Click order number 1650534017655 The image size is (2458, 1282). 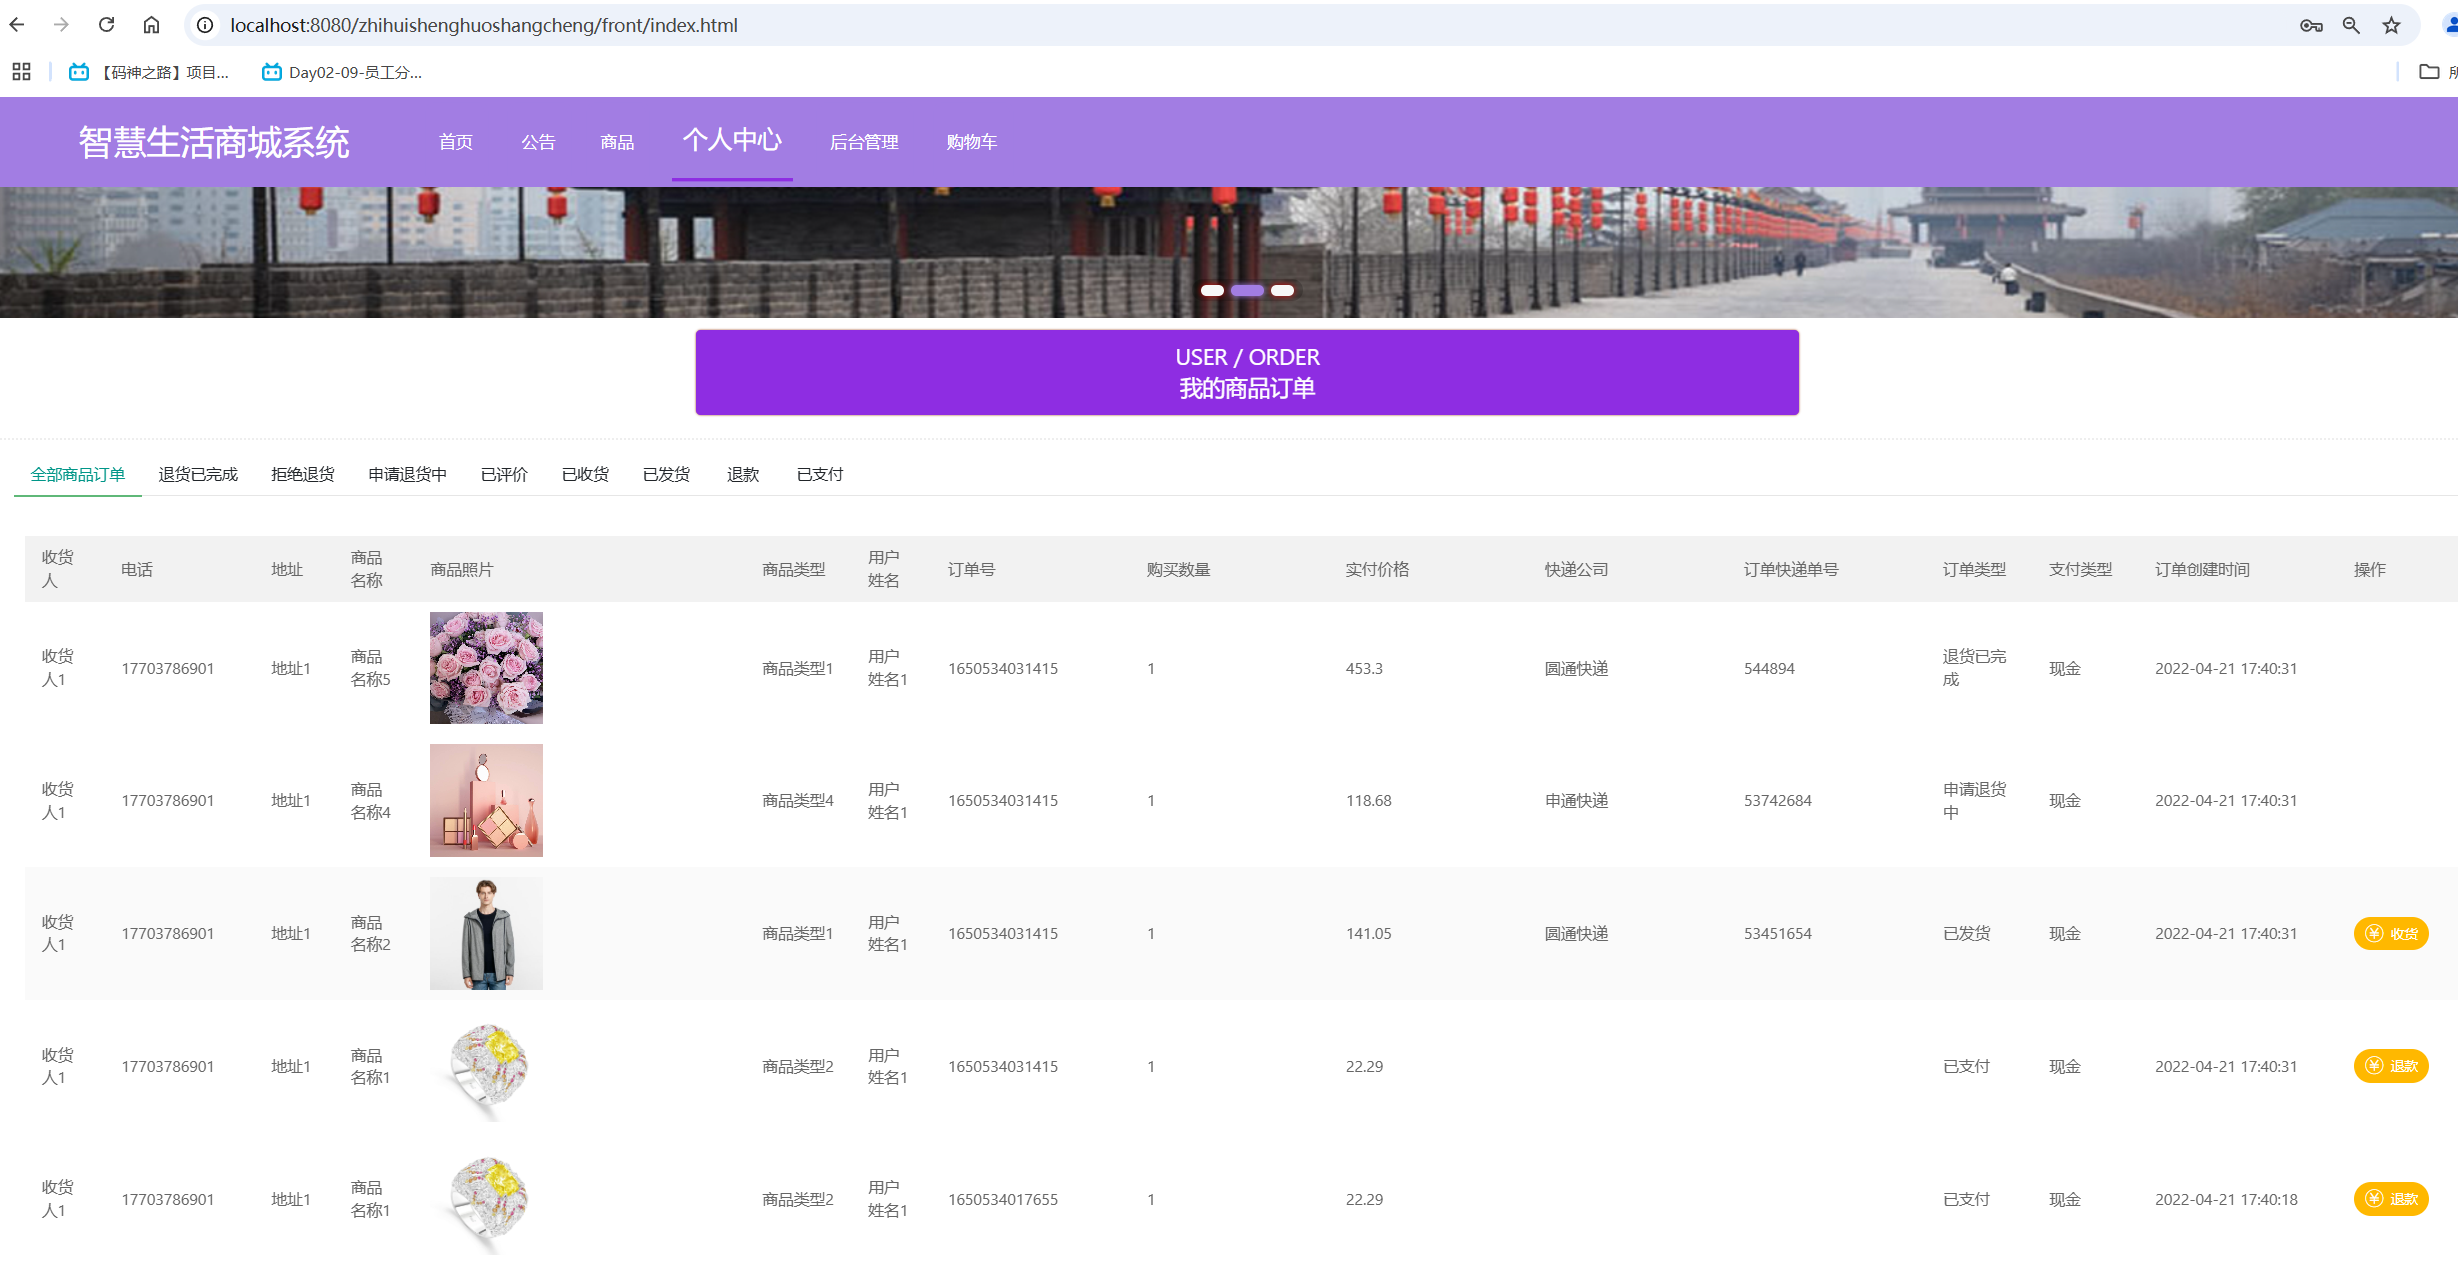[x=1003, y=1199]
